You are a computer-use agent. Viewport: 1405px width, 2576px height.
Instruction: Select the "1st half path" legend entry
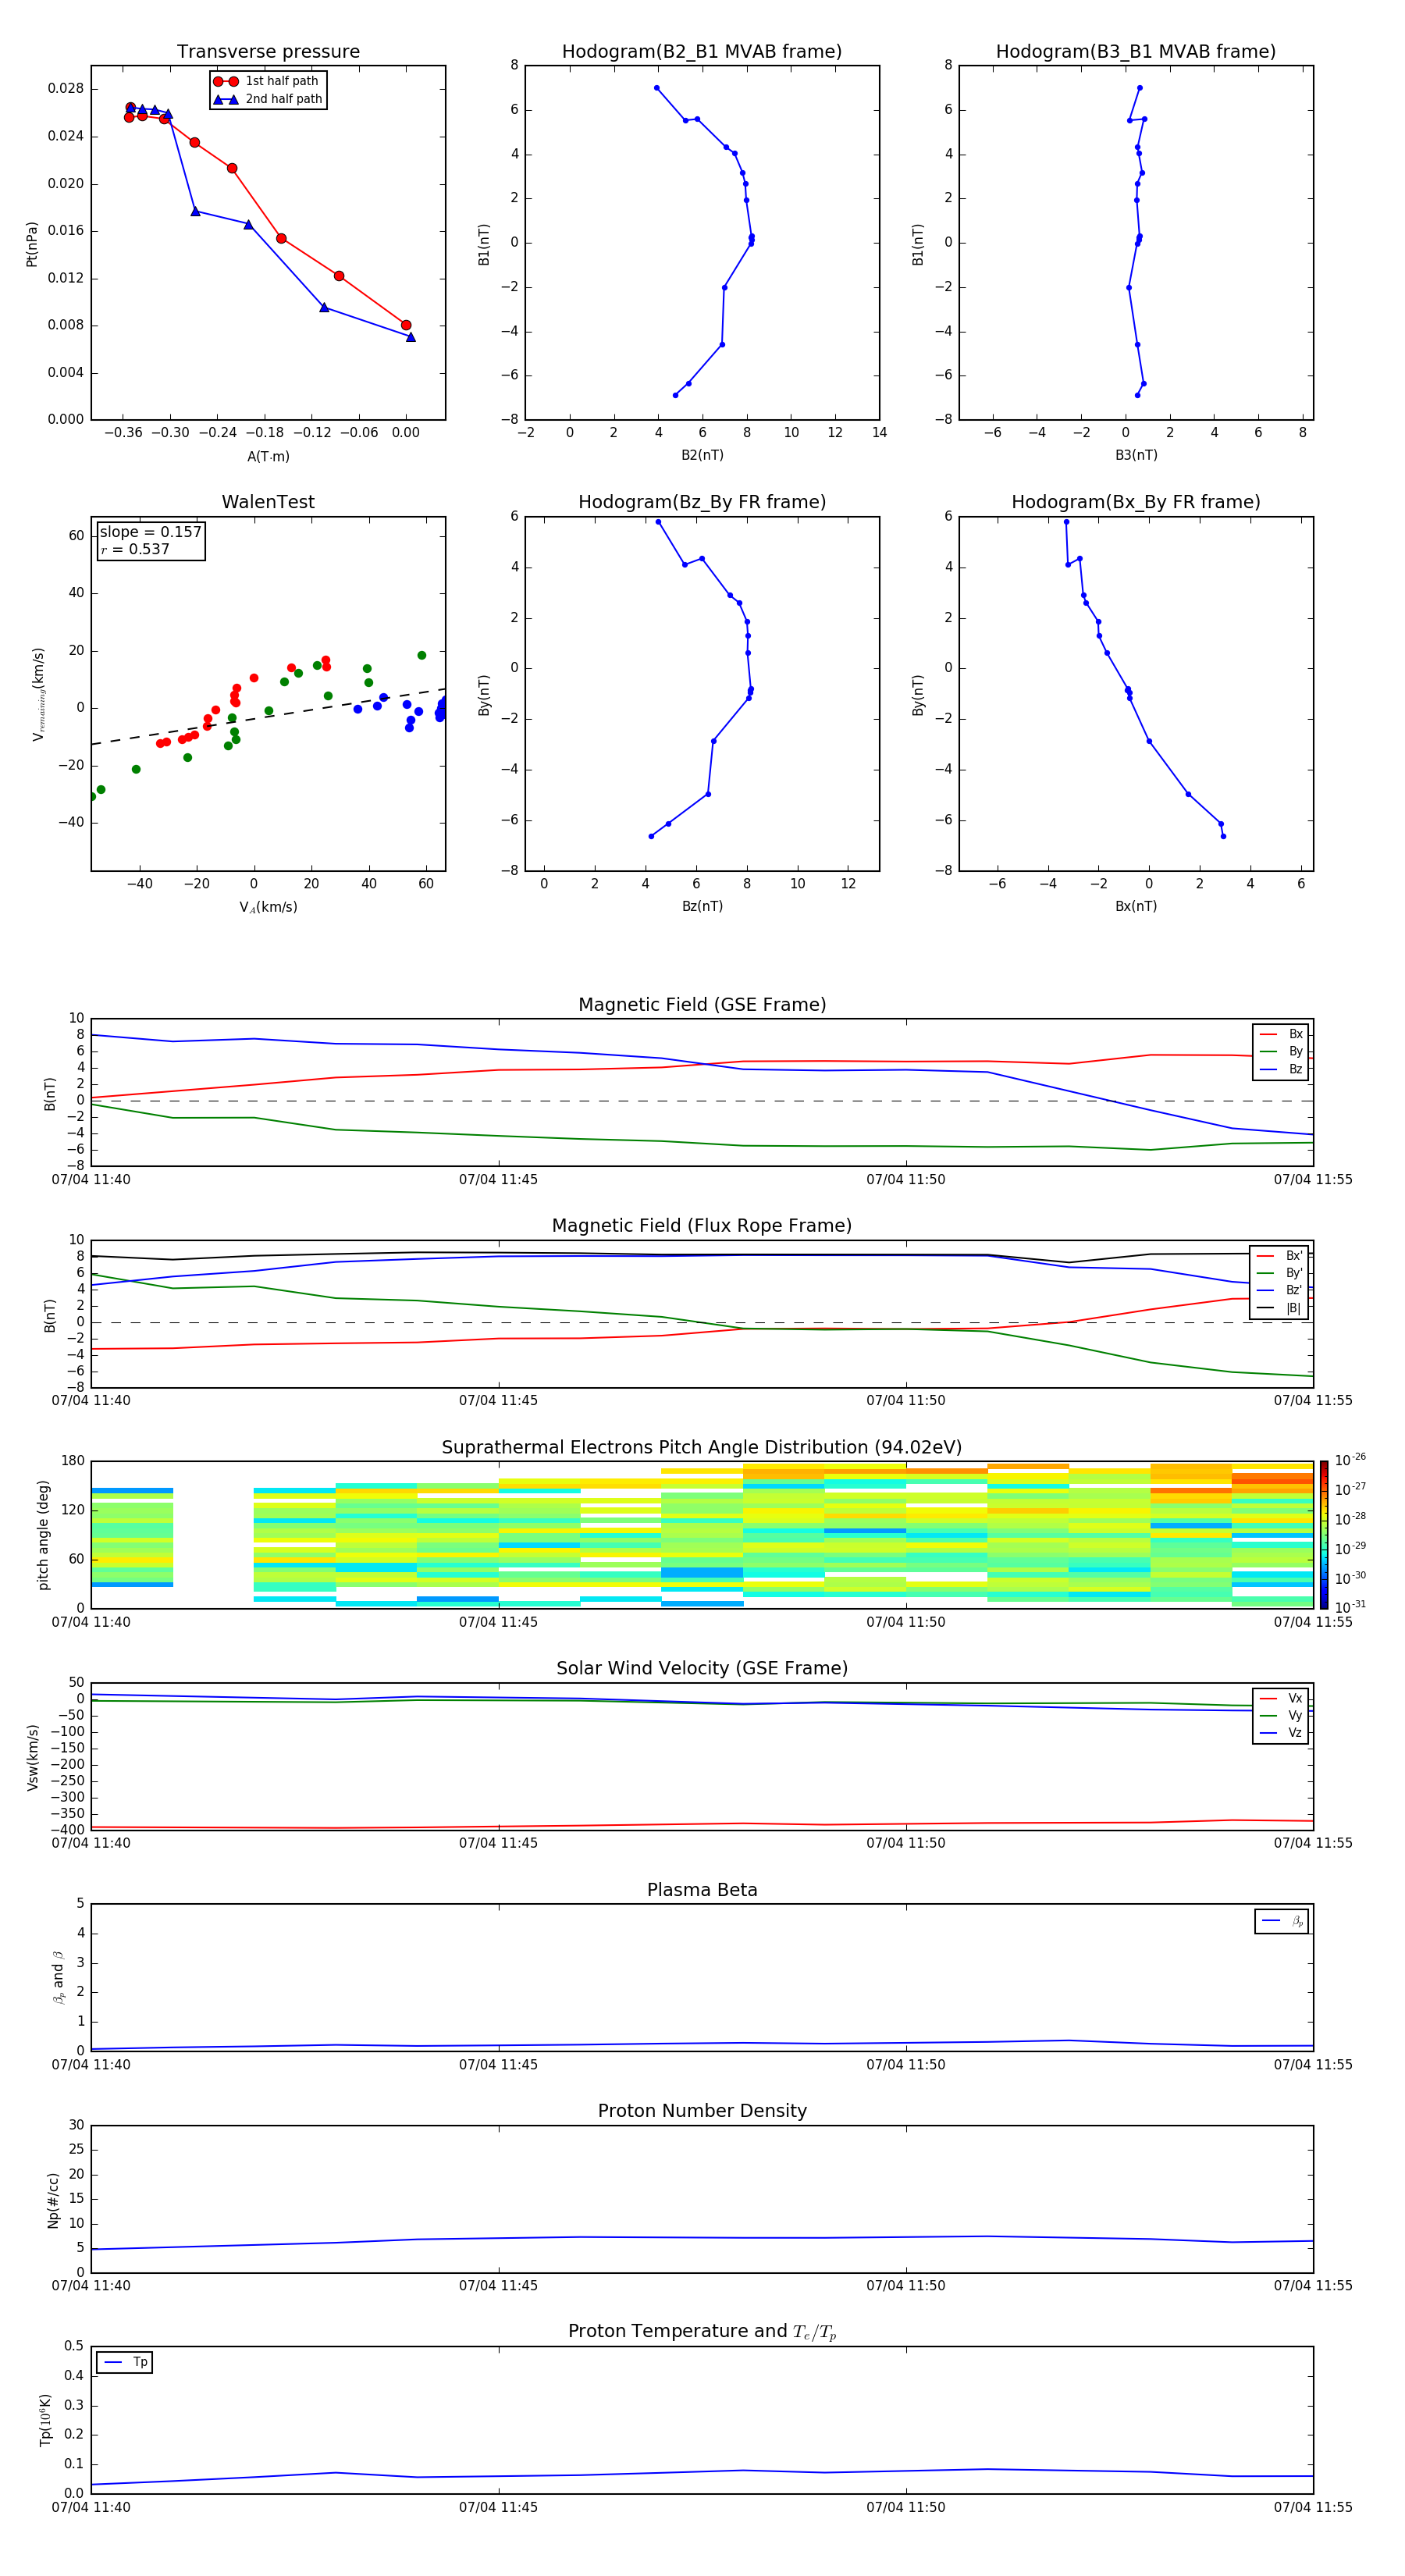pos(266,81)
